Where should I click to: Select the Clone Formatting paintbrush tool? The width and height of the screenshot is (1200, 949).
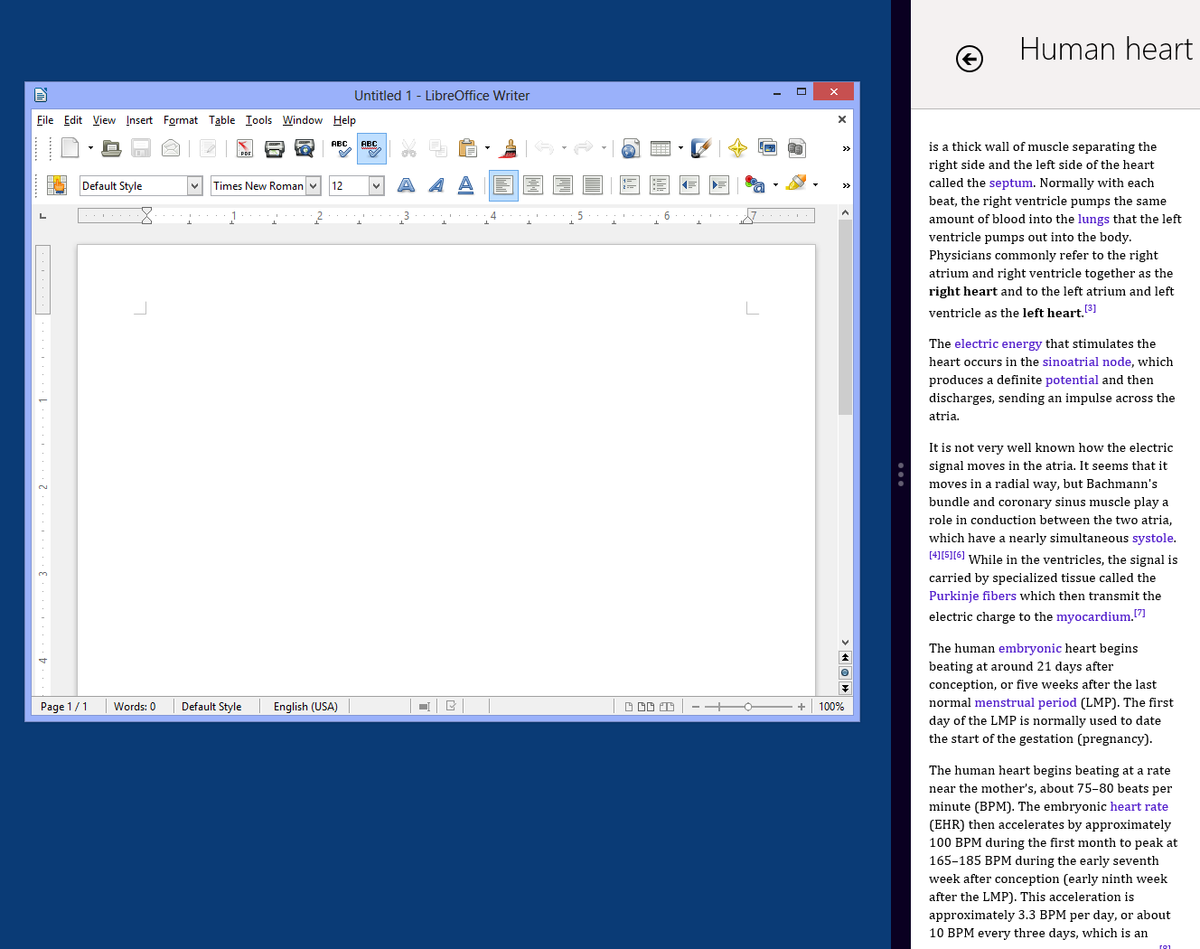tap(510, 148)
